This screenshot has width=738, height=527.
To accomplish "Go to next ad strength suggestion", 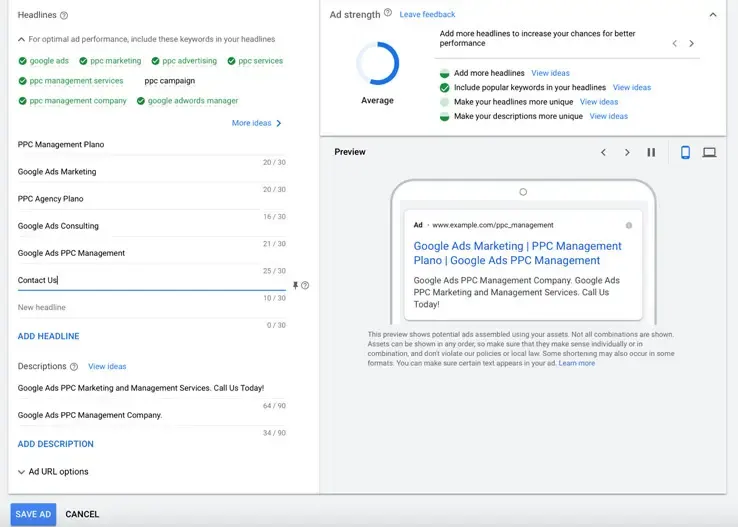I will (691, 43).
